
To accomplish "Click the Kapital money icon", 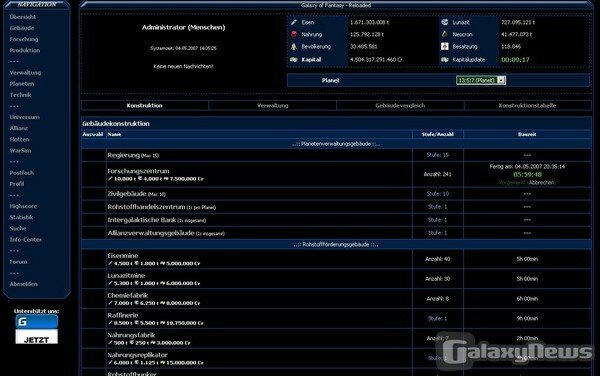I will [x=294, y=59].
